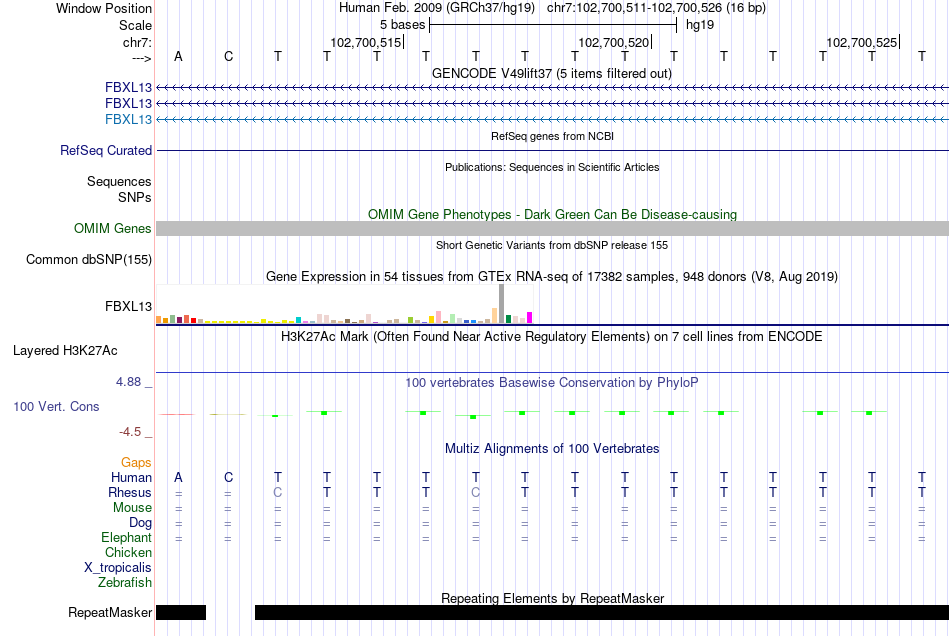This screenshot has width=950, height=636.
Task: Click the Mouse species label
Action: [132, 508]
